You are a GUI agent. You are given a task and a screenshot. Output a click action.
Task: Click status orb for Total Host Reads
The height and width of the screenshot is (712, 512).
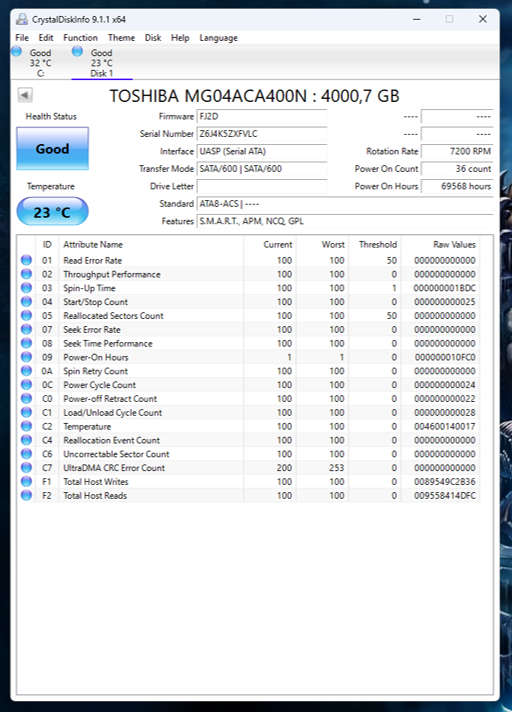26,495
